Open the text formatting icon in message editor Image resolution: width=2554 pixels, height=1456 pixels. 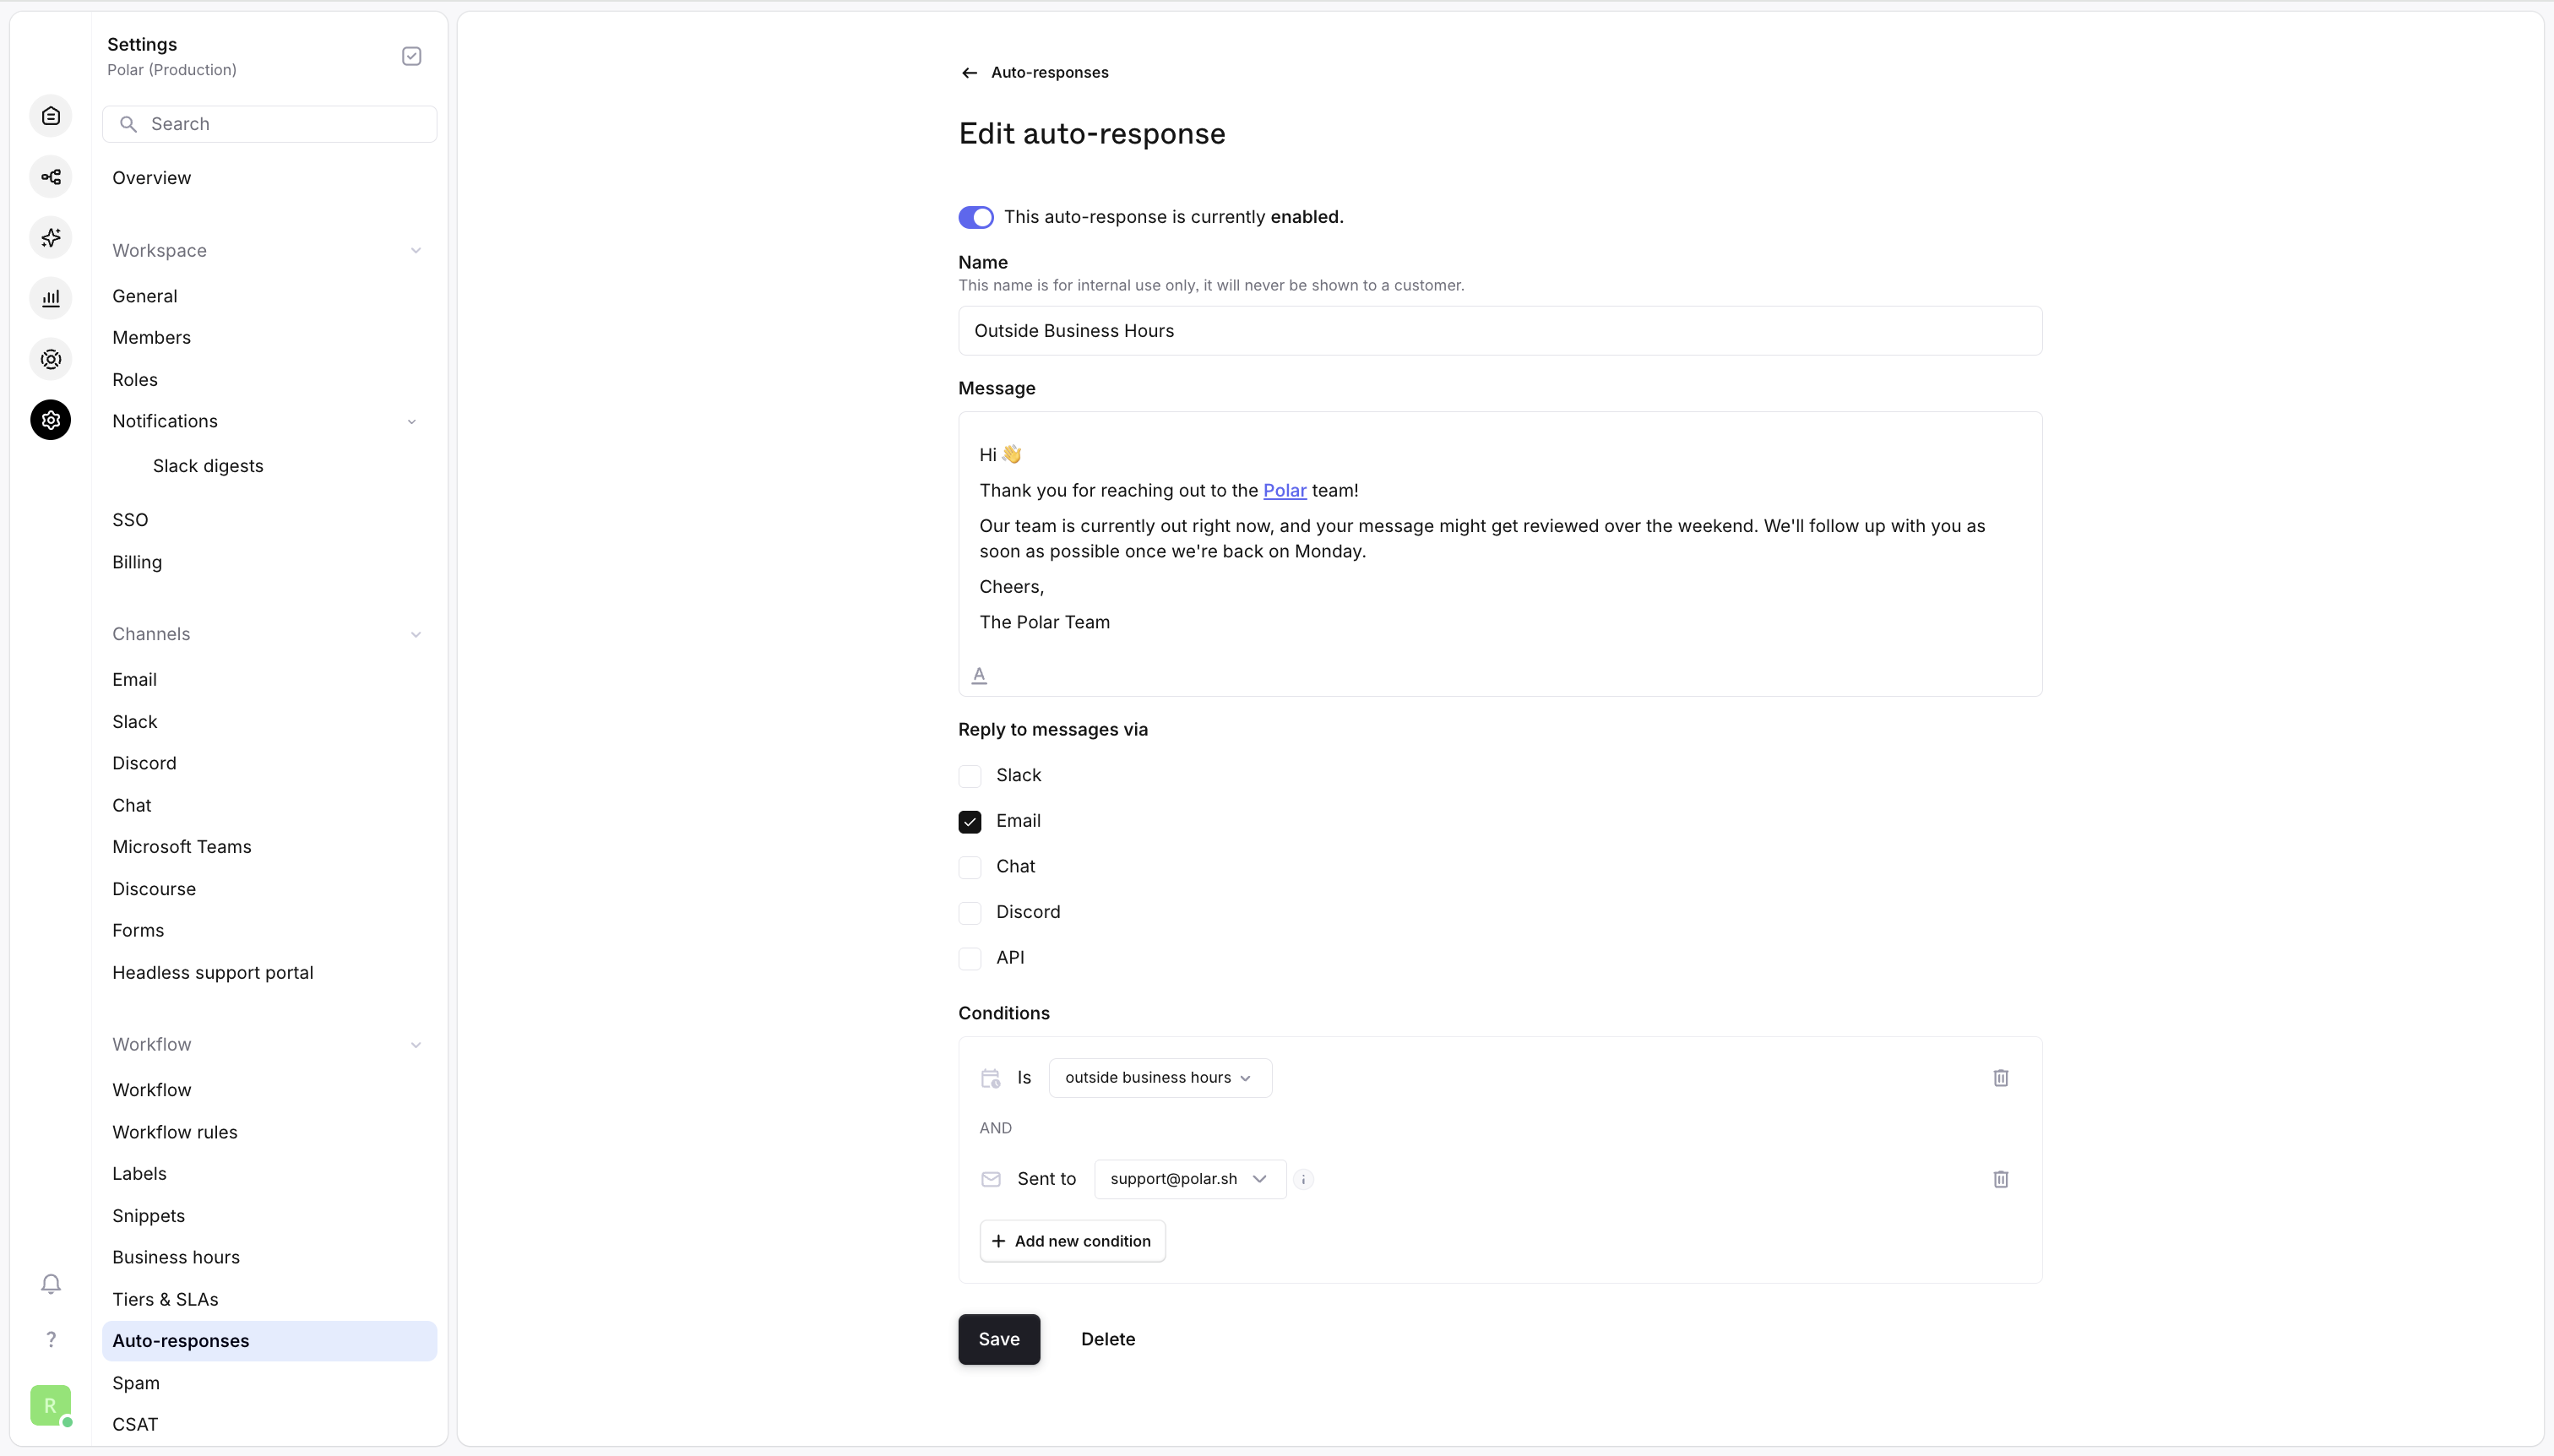pos(979,675)
